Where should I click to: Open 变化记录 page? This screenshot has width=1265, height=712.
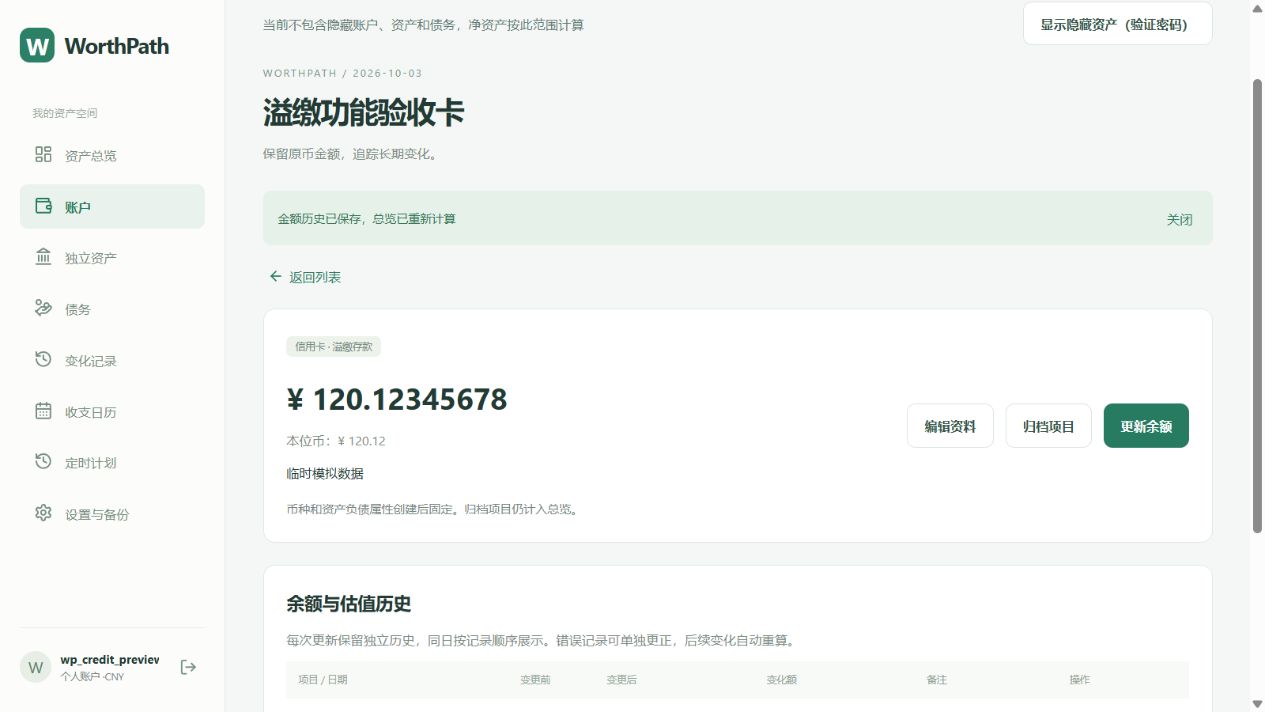coord(112,360)
